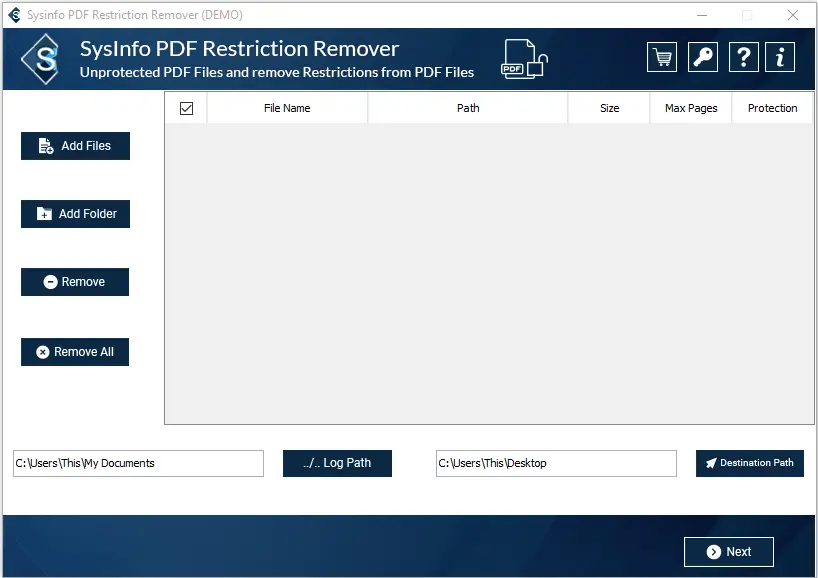Click the Add Files button
The width and height of the screenshot is (818, 578).
click(x=75, y=145)
